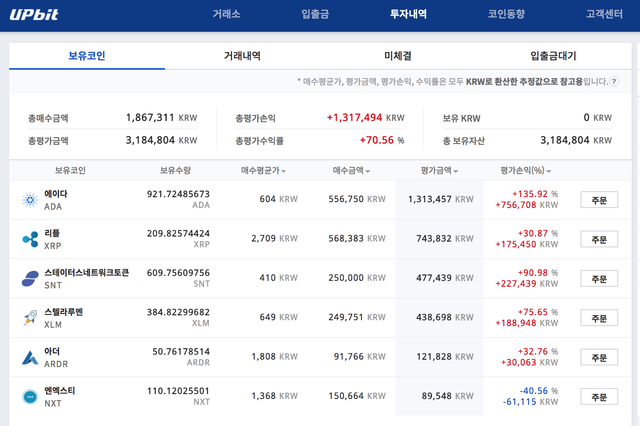Click 주문 button for ADA row
This screenshot has width=640, height=426.
click(599, 200)
